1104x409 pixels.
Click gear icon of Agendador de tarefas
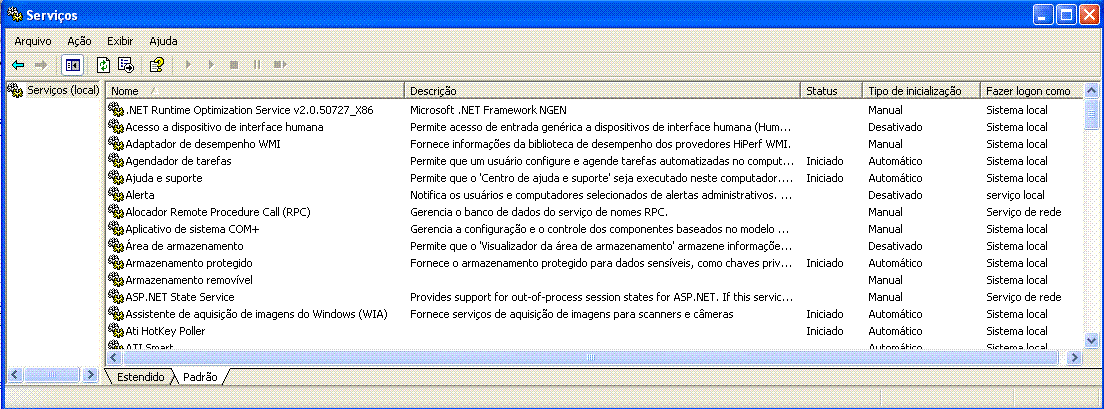(115, 161)
